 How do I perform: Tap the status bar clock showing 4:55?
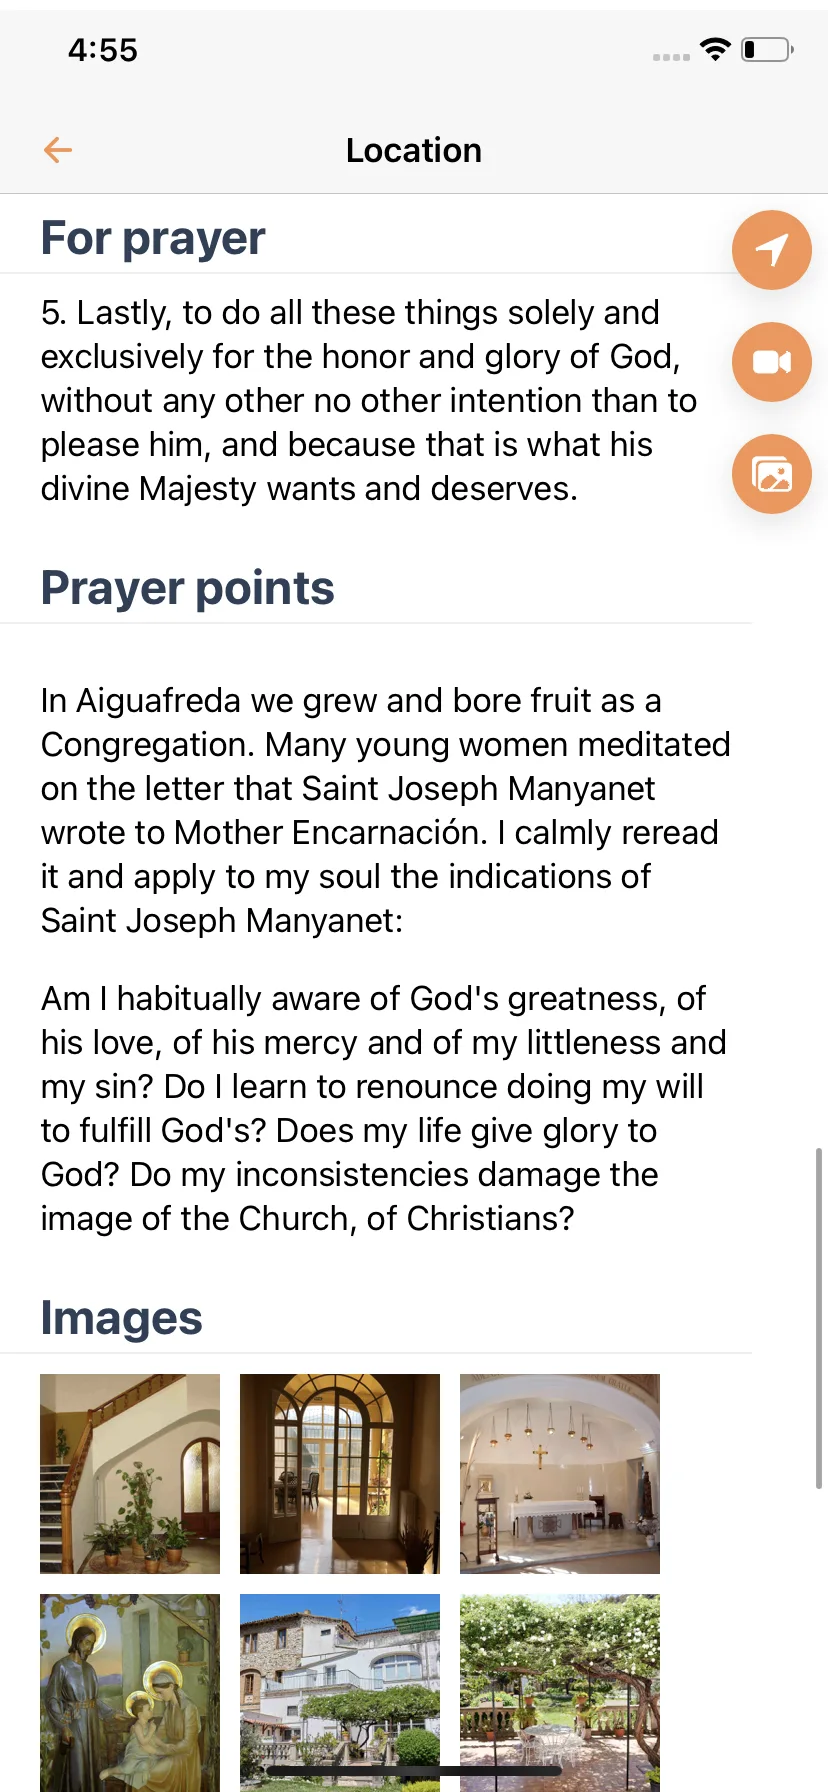(103, 50)
